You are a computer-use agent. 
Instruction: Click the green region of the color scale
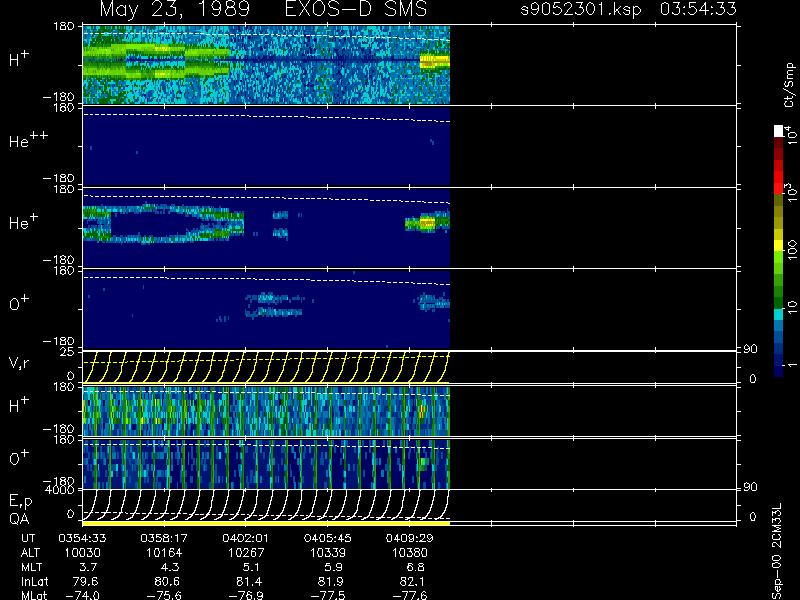pos(779,281)
